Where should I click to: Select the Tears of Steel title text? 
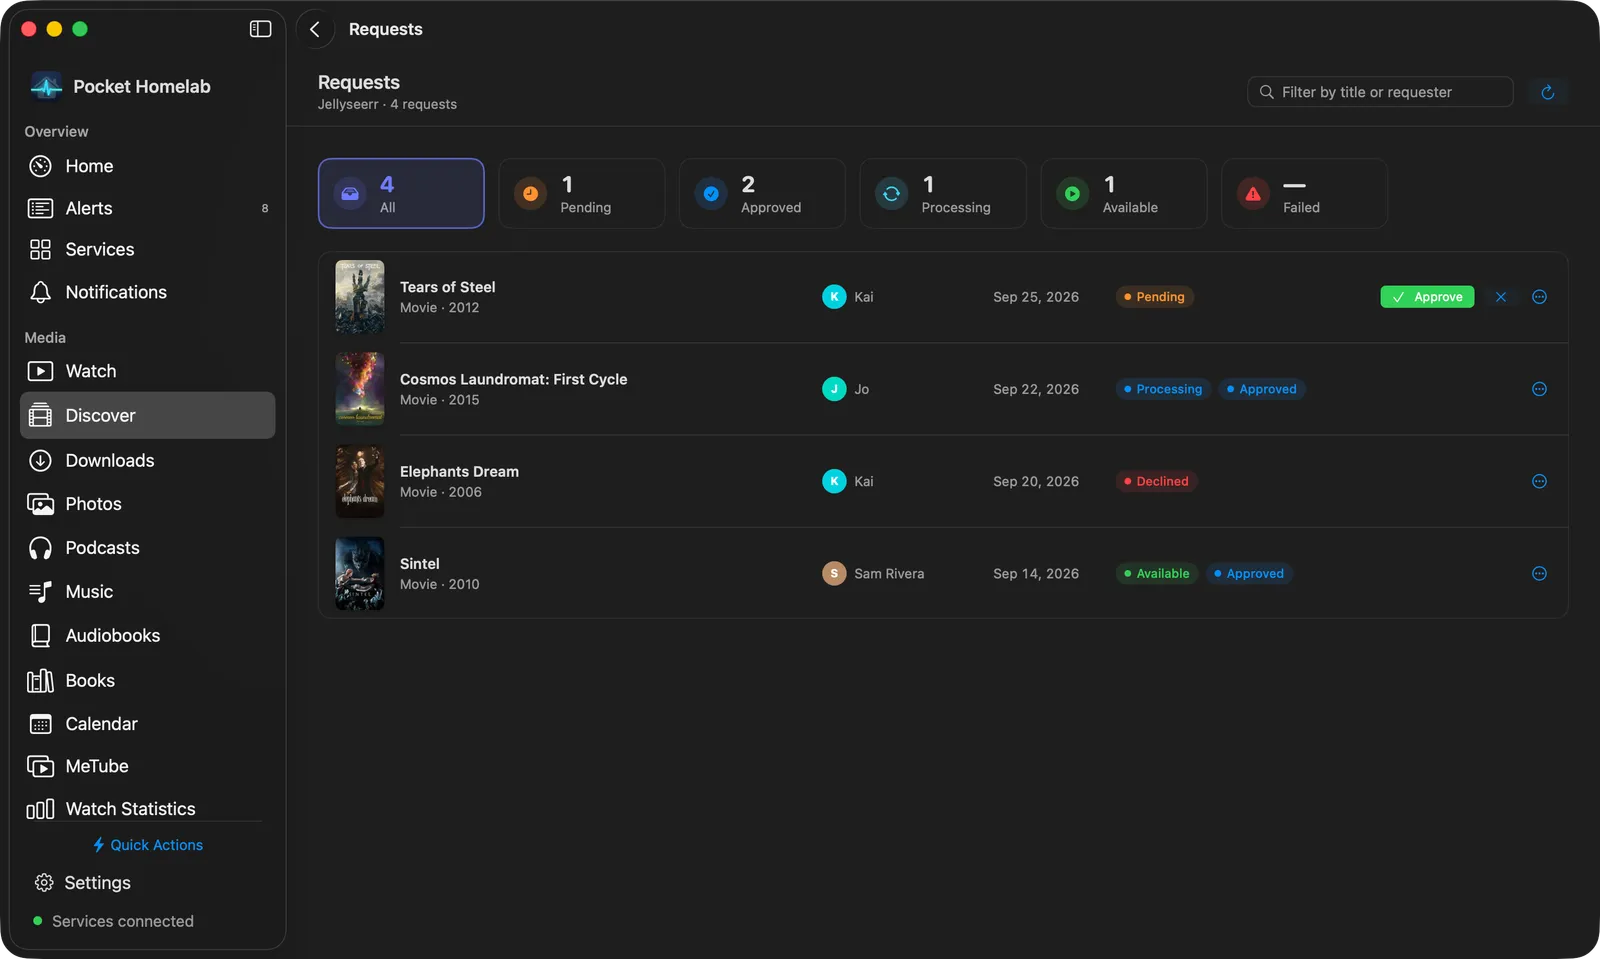pyautogui.click(x=447, y=287)
